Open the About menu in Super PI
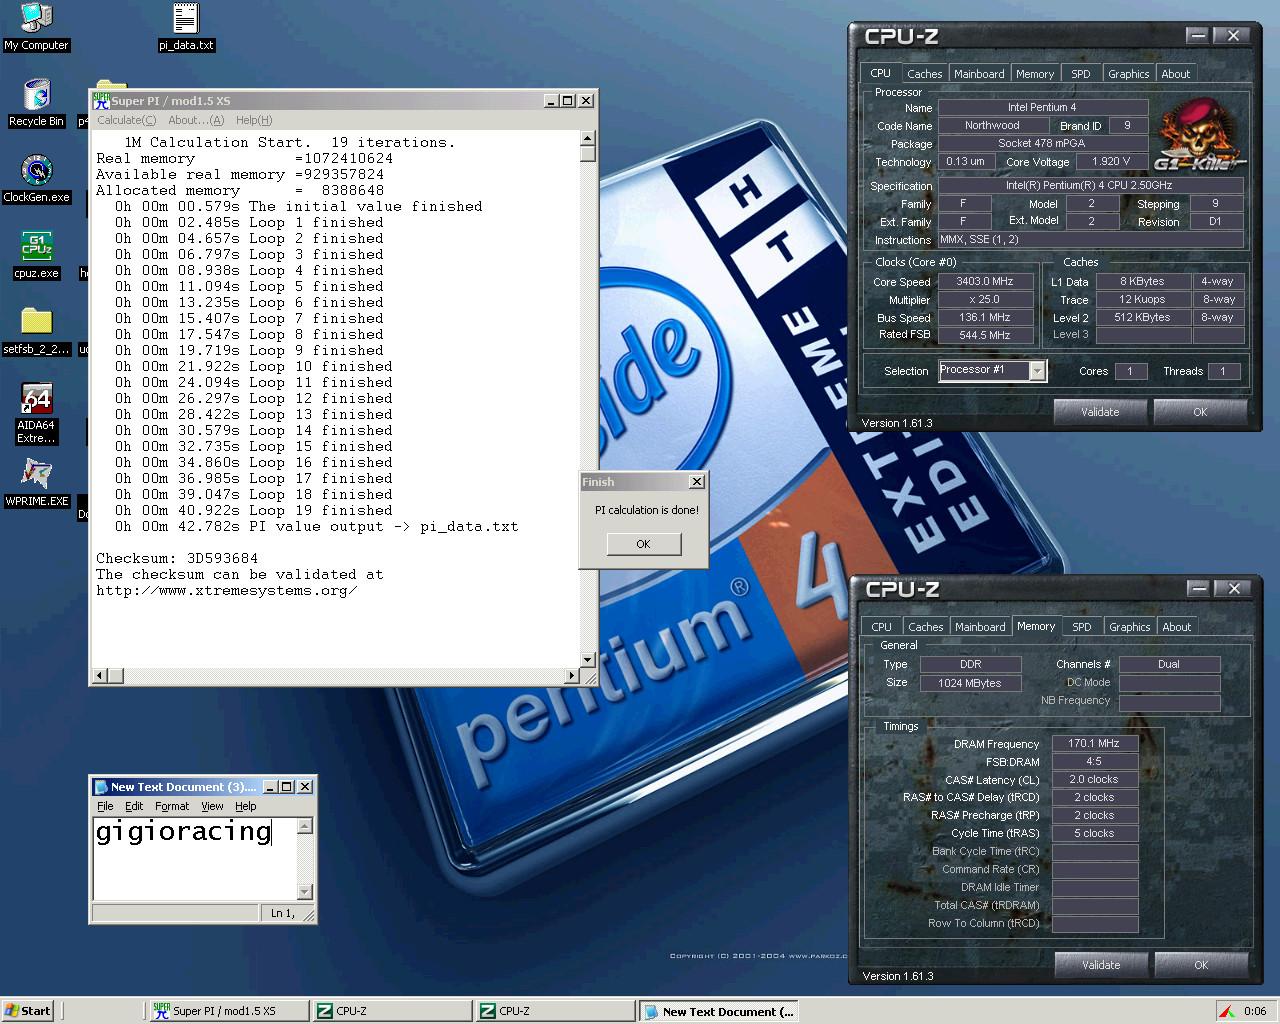 [x=196, y=120]
